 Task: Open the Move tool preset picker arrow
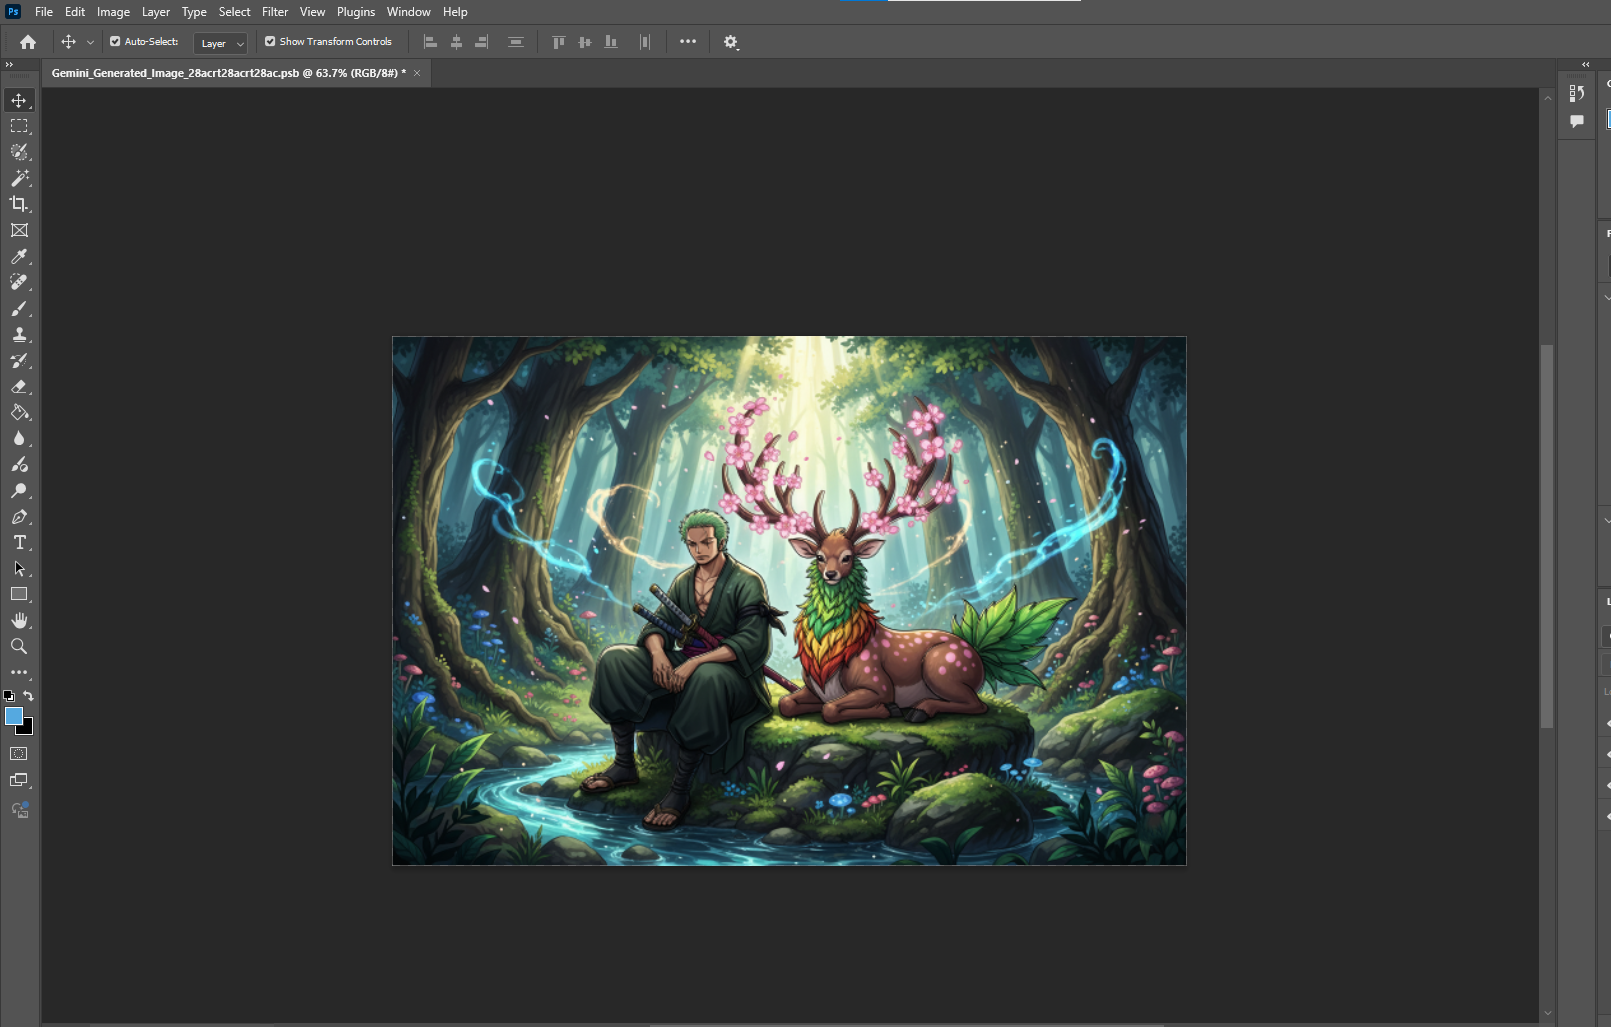tap(90, 42)
